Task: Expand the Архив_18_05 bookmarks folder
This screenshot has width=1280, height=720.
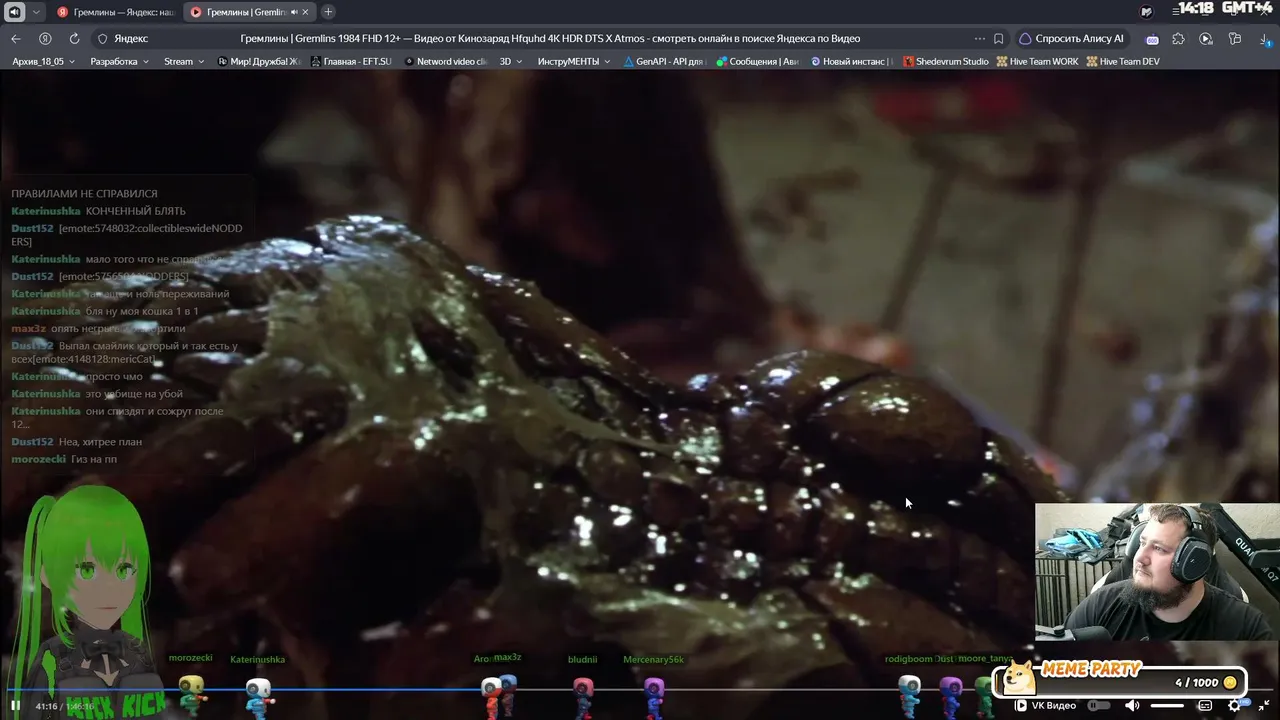Action: 44,62
